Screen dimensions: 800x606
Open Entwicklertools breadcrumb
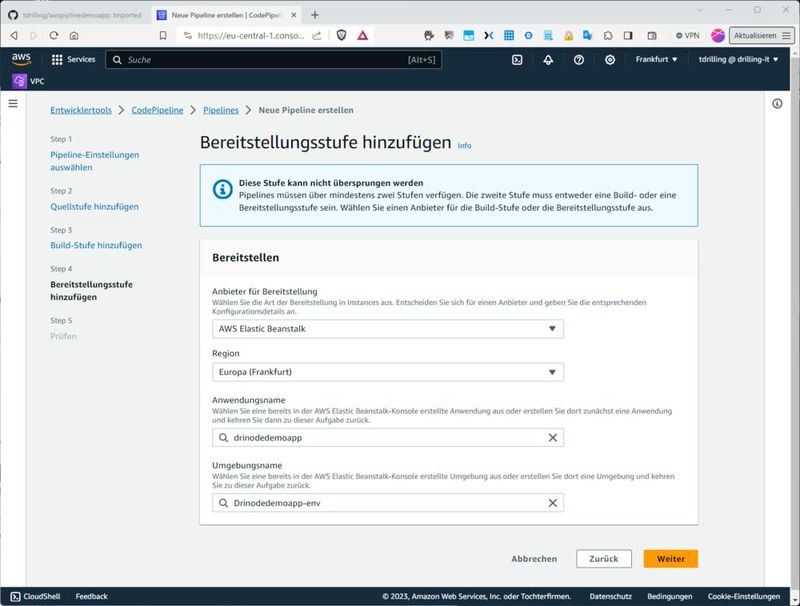tap(81, 110)
